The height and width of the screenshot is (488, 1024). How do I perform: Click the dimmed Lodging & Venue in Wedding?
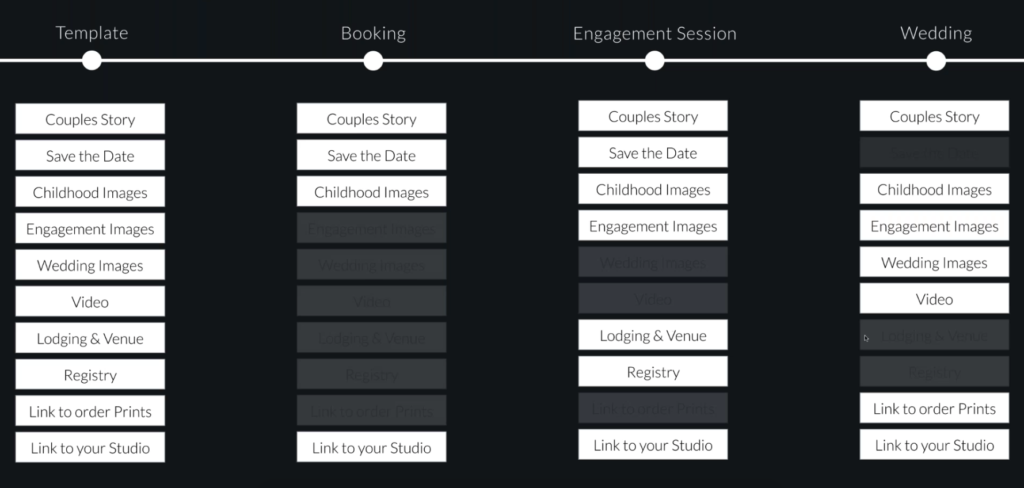coord(935,335)
